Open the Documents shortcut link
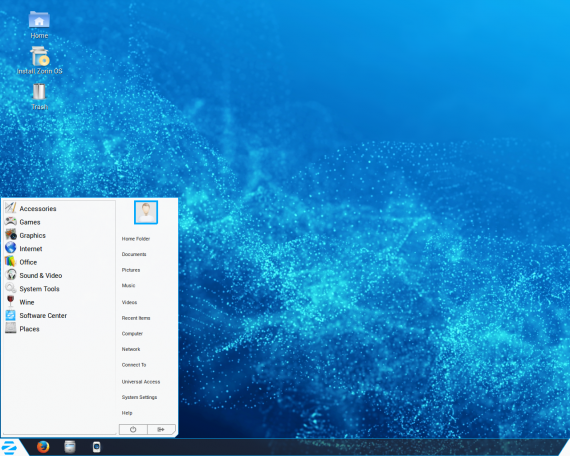Screen dimensions: 570x456 click(134, 254)
